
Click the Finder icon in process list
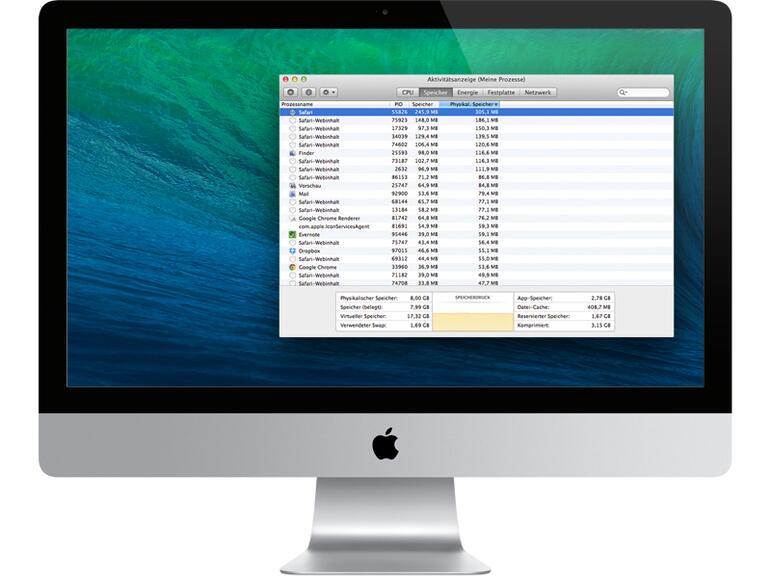(x=293, y=153)
